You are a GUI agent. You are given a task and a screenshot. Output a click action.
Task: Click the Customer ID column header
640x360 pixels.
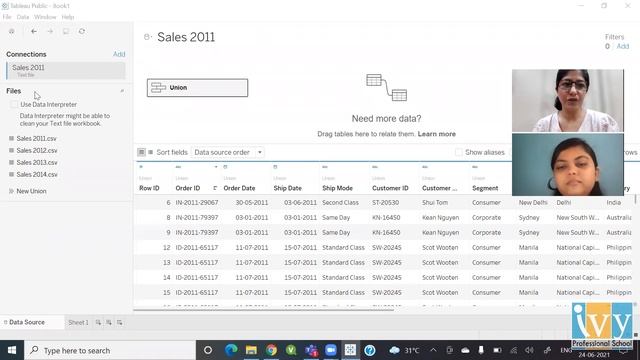390,188
